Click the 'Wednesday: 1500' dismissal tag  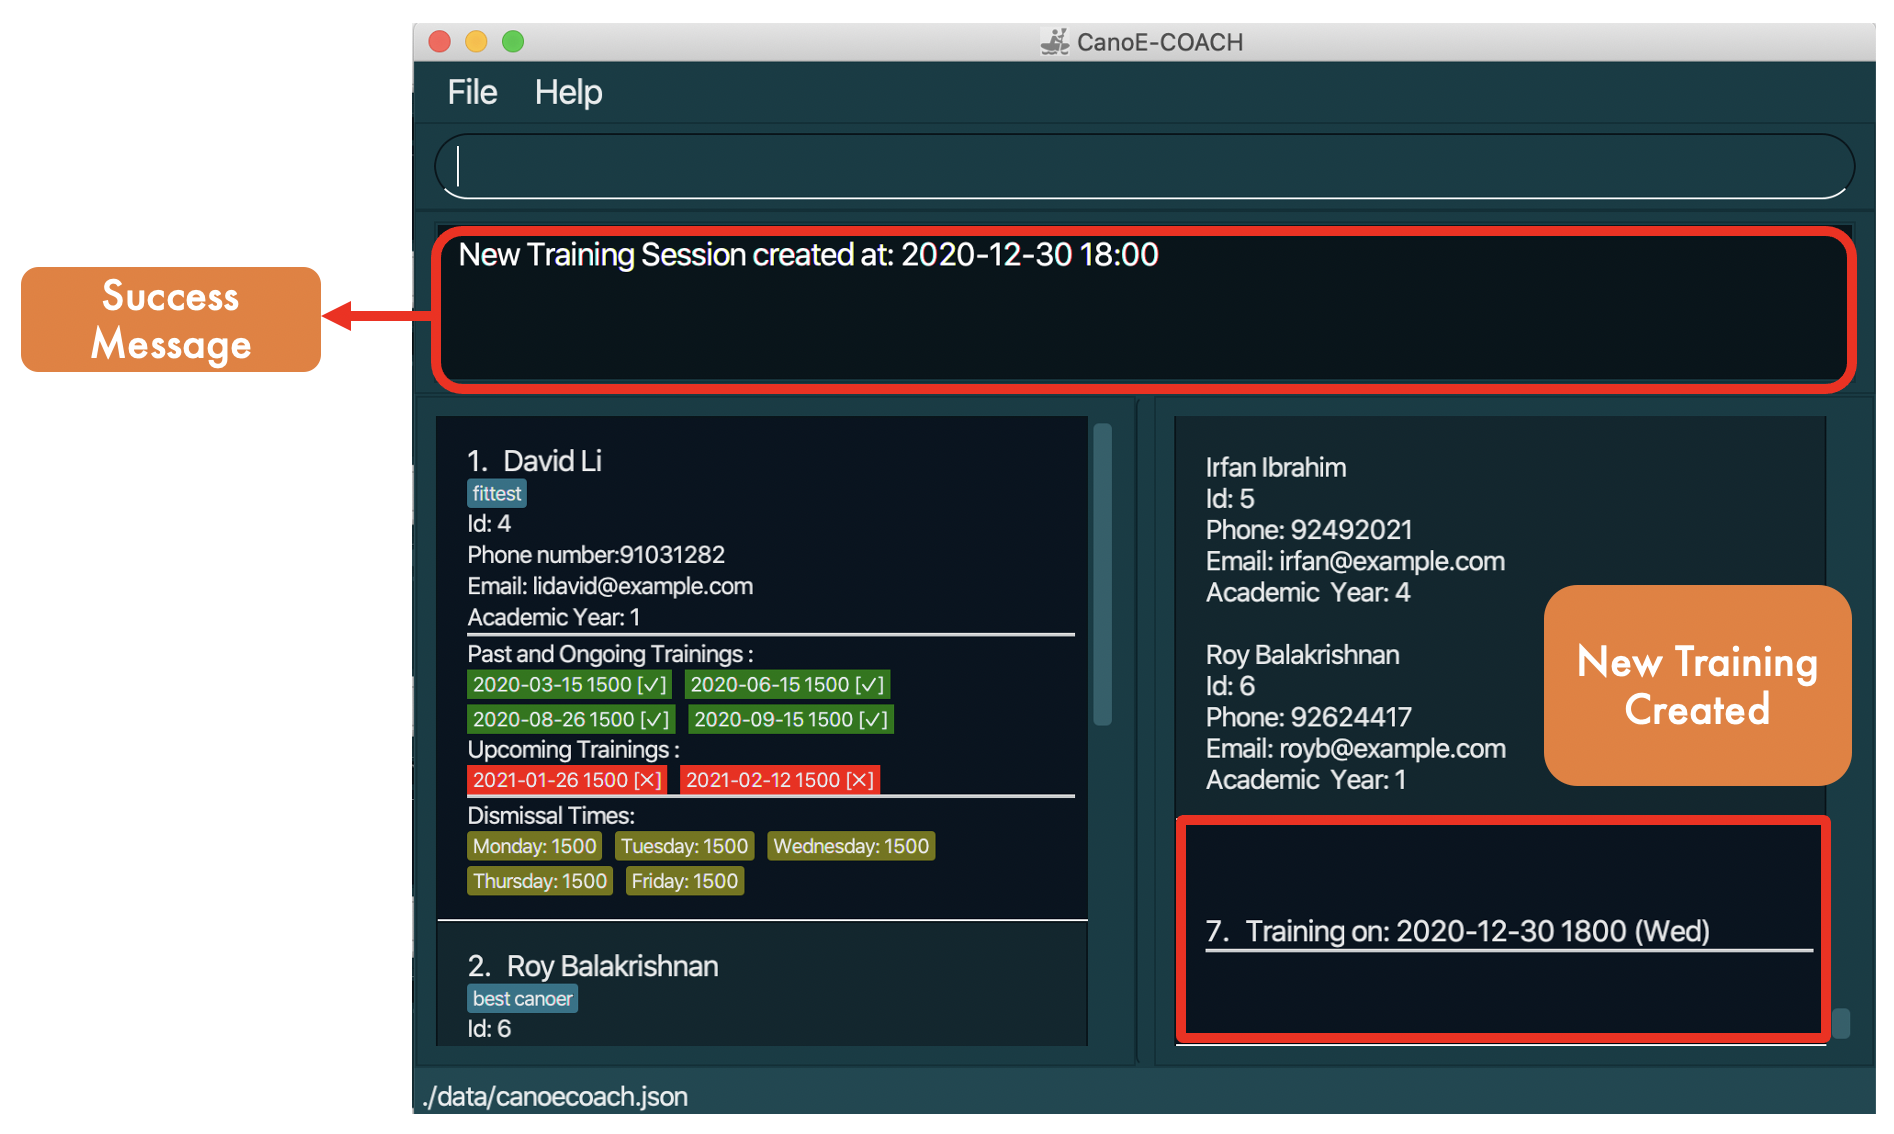[851, 846]
